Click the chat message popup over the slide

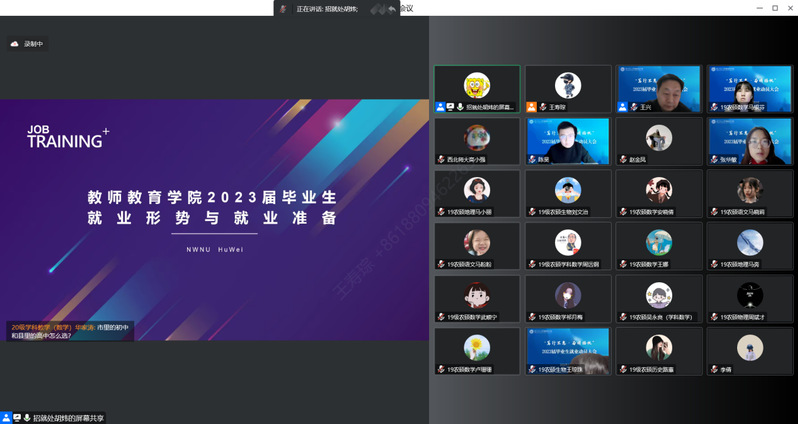(x=68, y=331)
